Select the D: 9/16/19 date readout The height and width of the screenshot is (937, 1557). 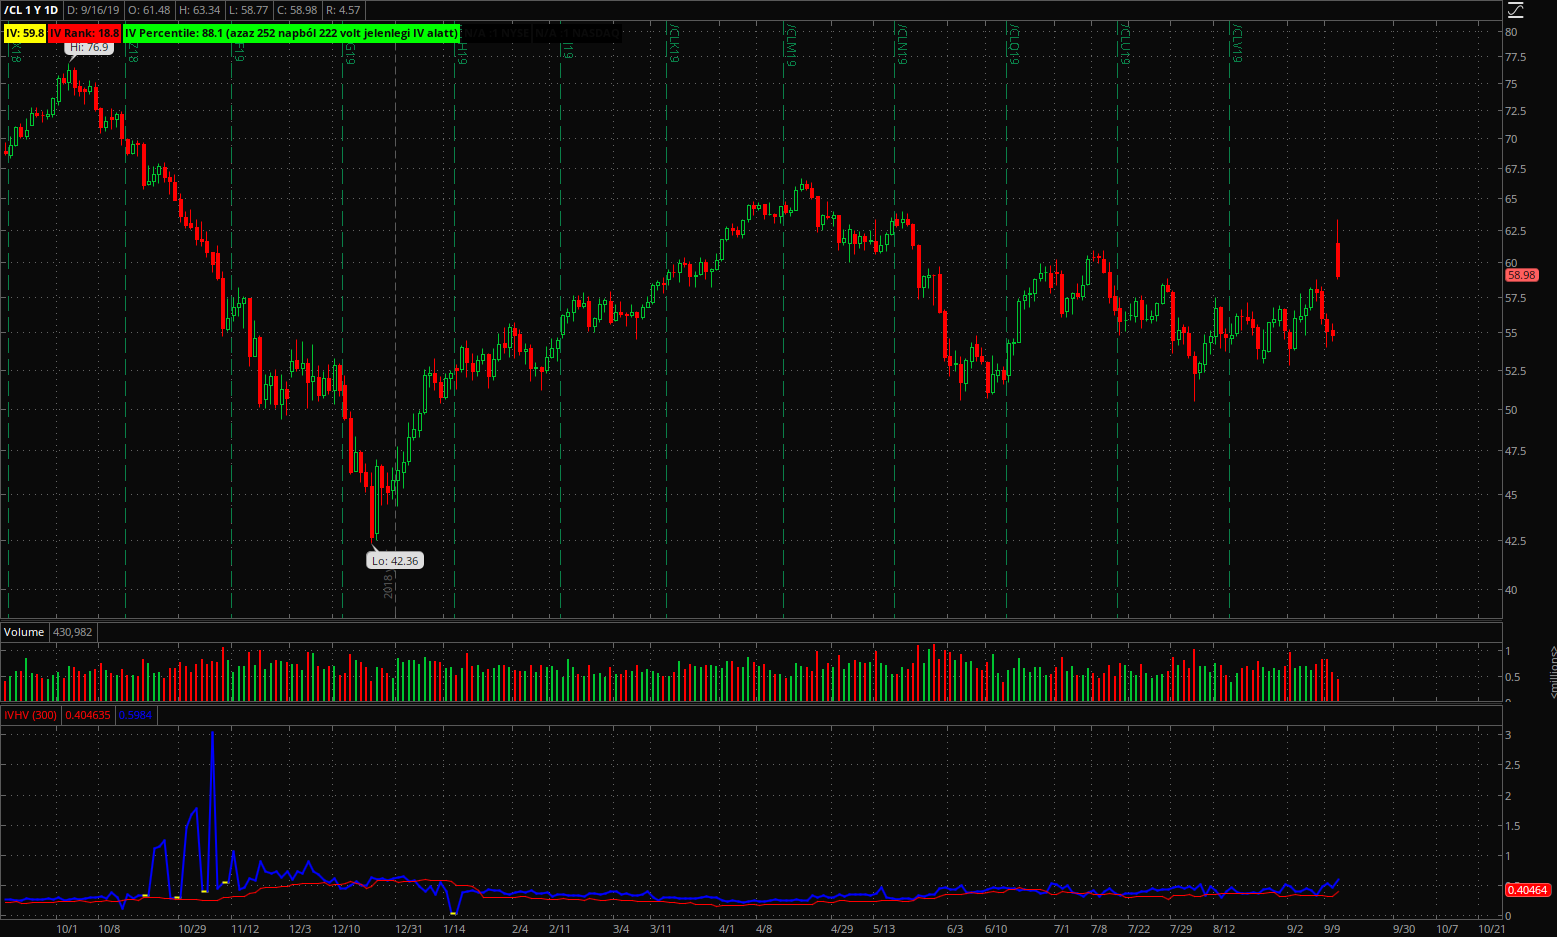pyautogui.click(x=93, y=10)
